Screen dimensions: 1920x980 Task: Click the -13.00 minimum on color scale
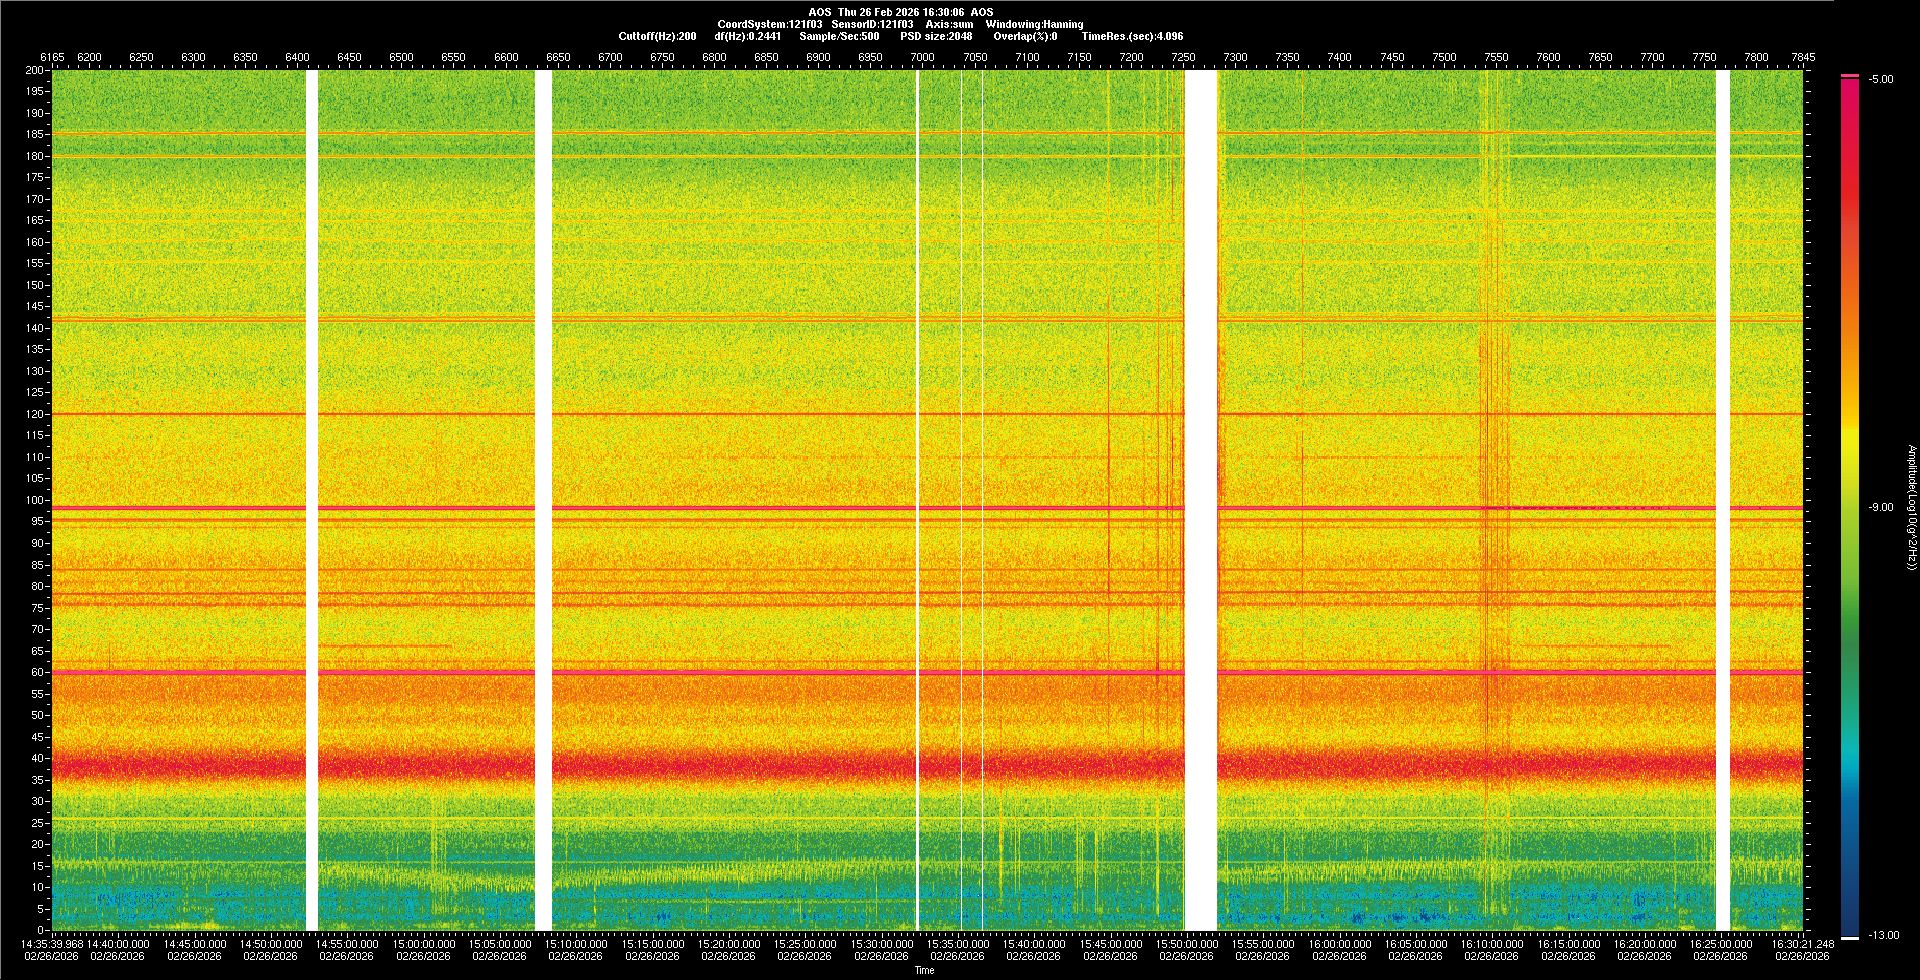coord(1883,935)
